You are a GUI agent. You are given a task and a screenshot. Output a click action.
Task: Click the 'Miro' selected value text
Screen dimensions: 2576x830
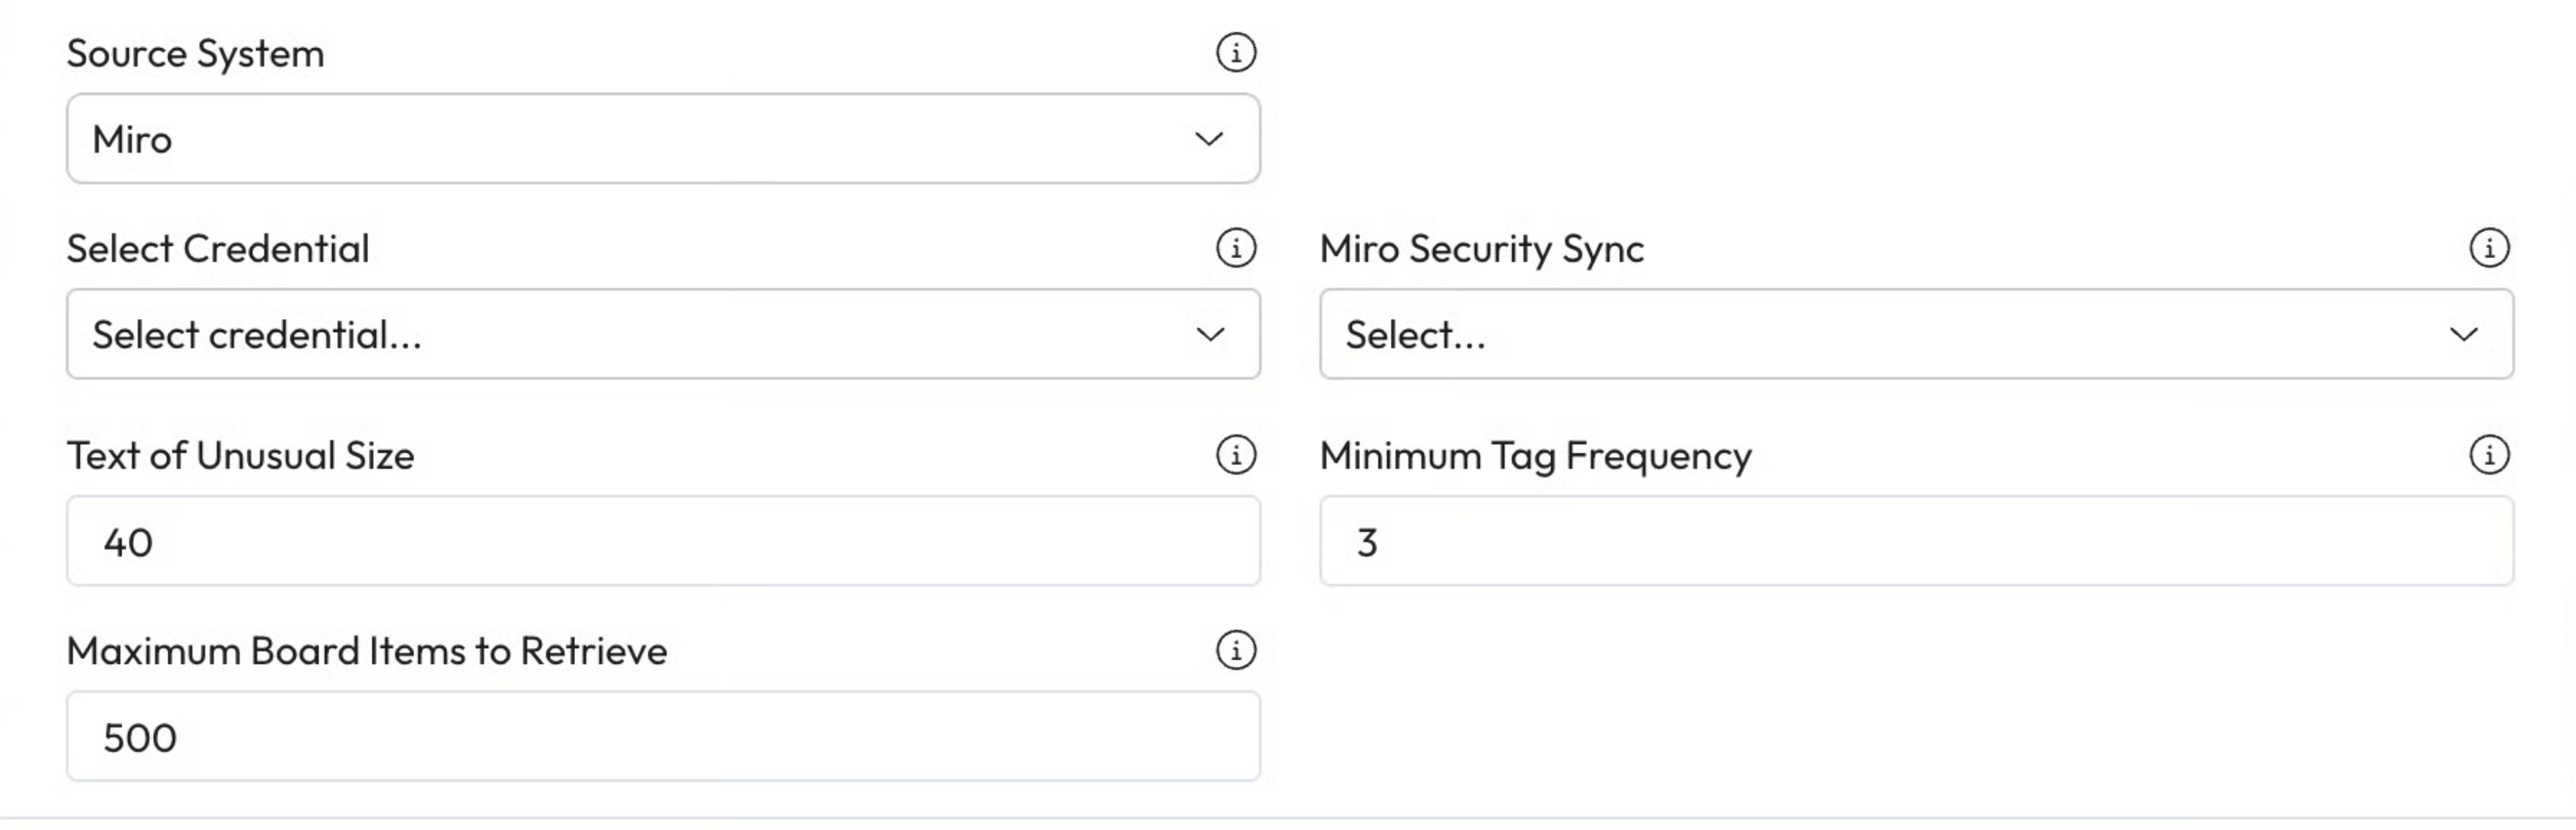click(132, 139)
